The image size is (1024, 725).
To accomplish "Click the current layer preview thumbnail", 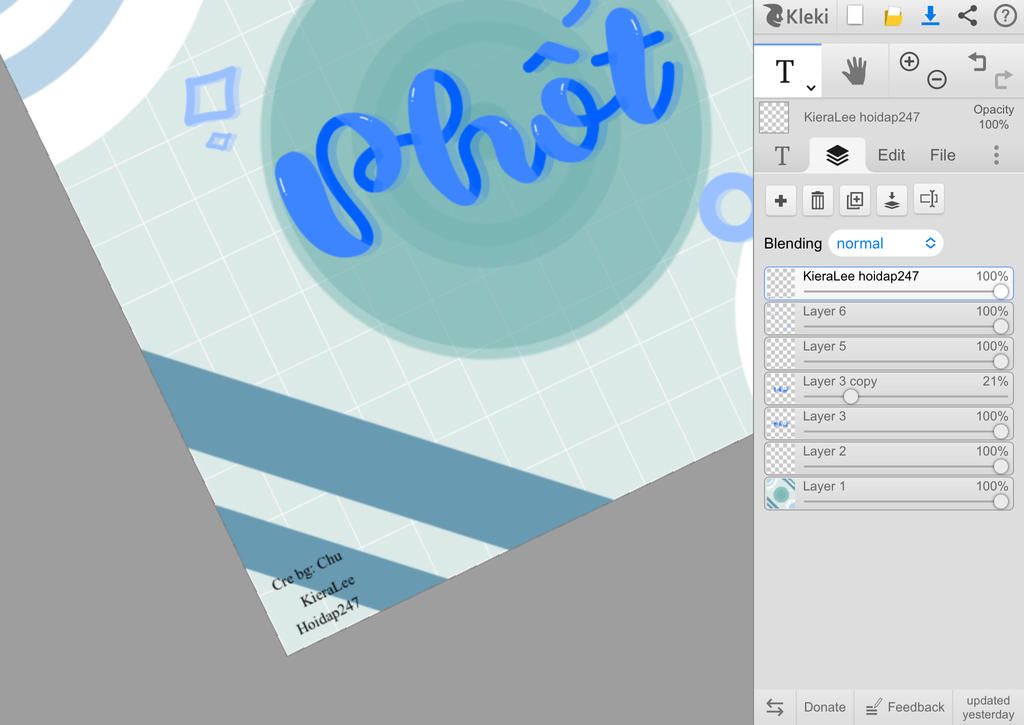I will pos(774,118).
